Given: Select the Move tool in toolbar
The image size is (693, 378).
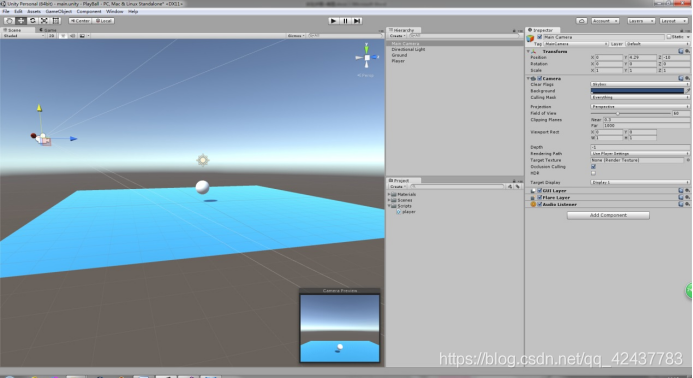Looking at the screenshot, I should tap(21, 21).
